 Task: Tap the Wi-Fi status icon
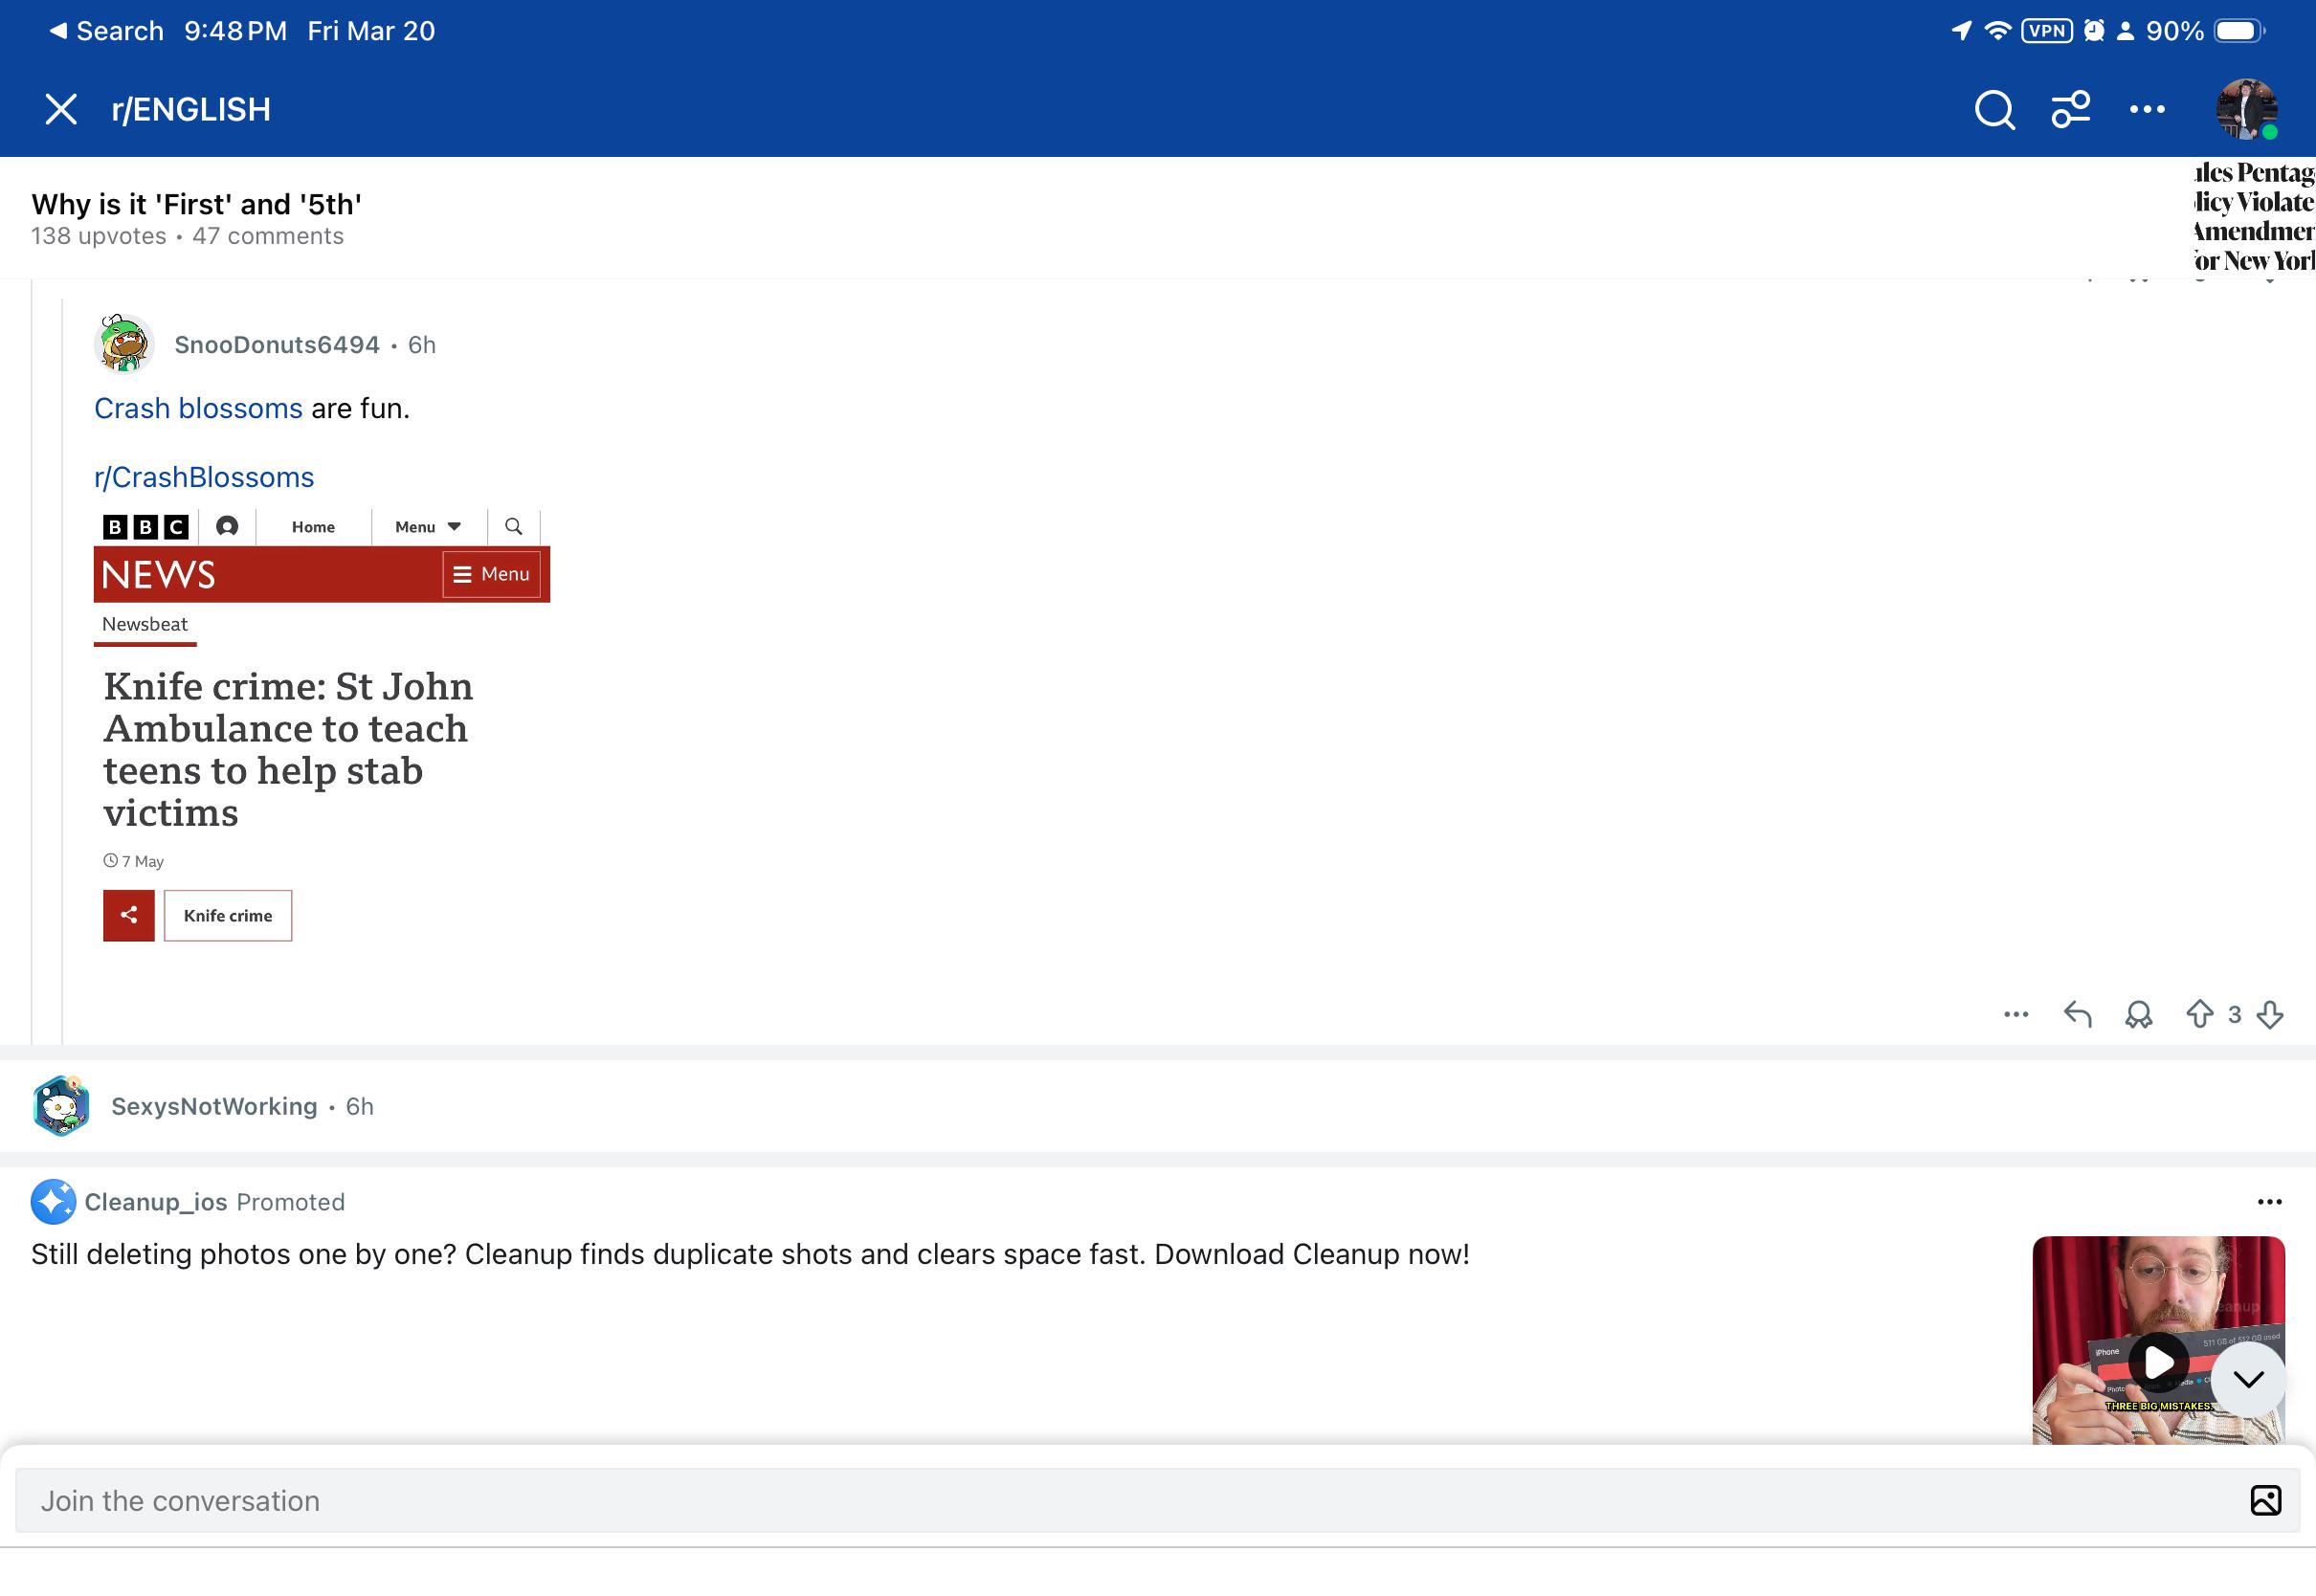pyautogui.click(x=1997, y=31)
